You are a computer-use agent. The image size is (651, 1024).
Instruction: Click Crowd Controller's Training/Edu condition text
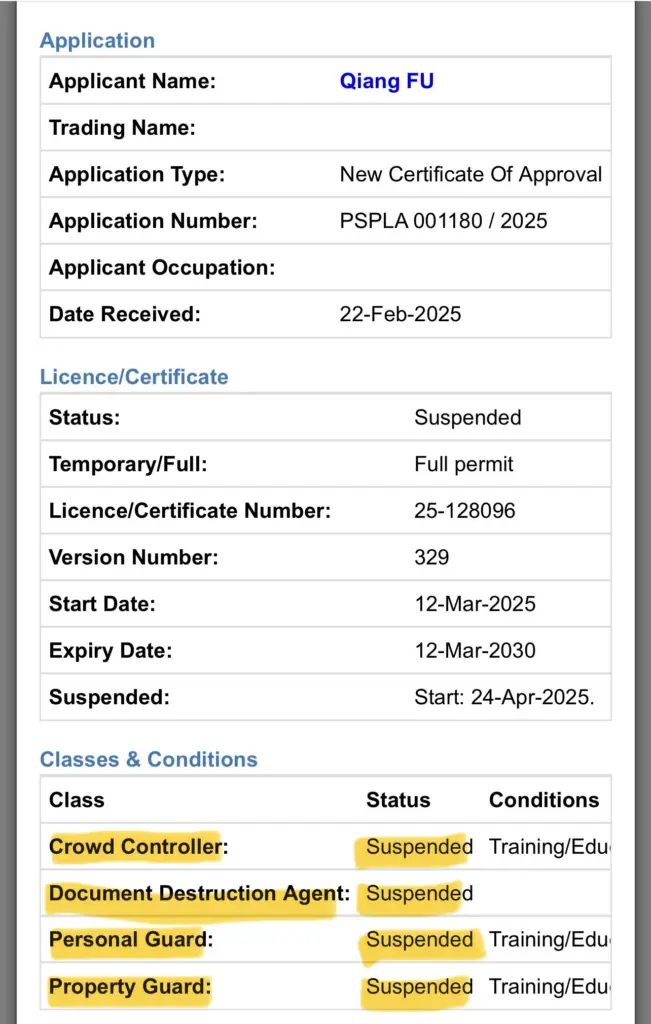[x=550, y=846]
